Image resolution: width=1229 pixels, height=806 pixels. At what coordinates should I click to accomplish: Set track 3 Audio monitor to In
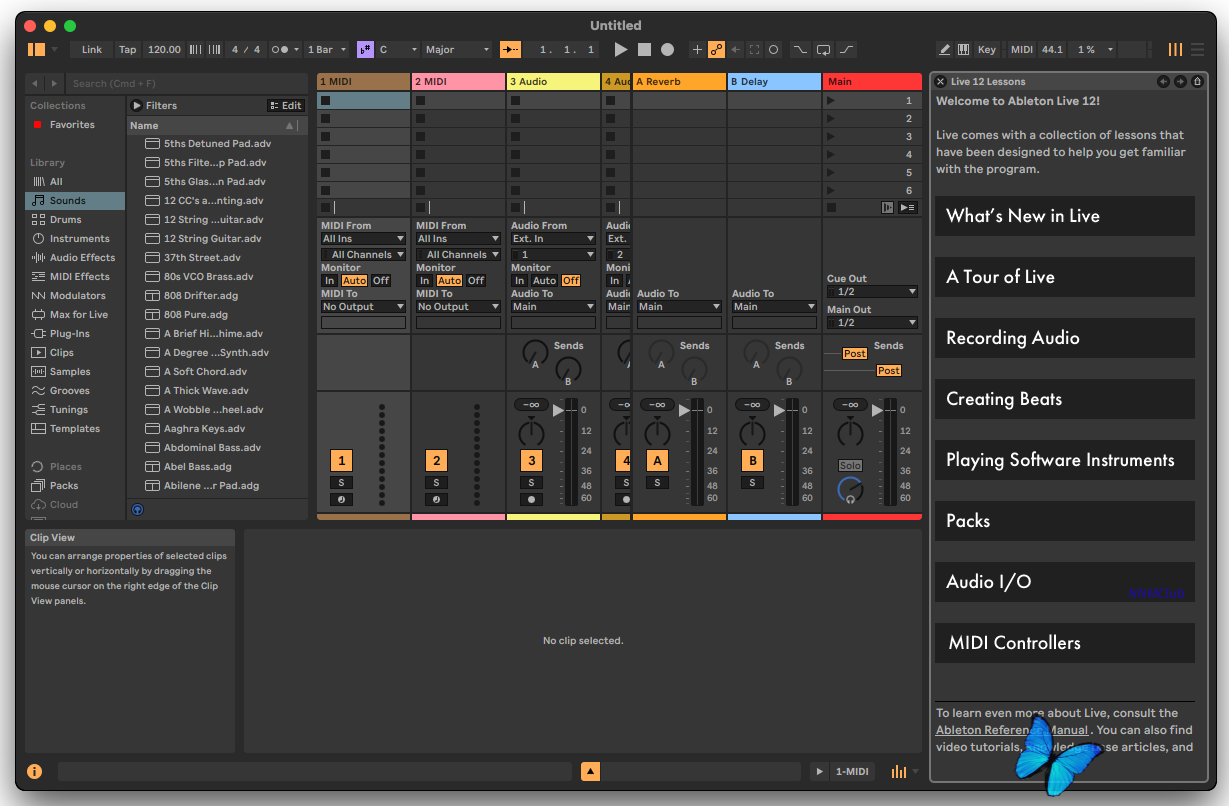tap(519, 281)
